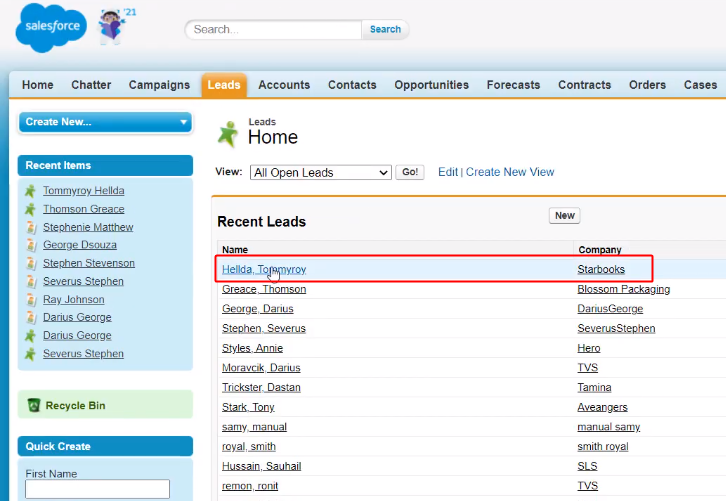Screen dimensions: 726x501
Task: Open the Campaigns tab
Action: [x=159, y=85]
